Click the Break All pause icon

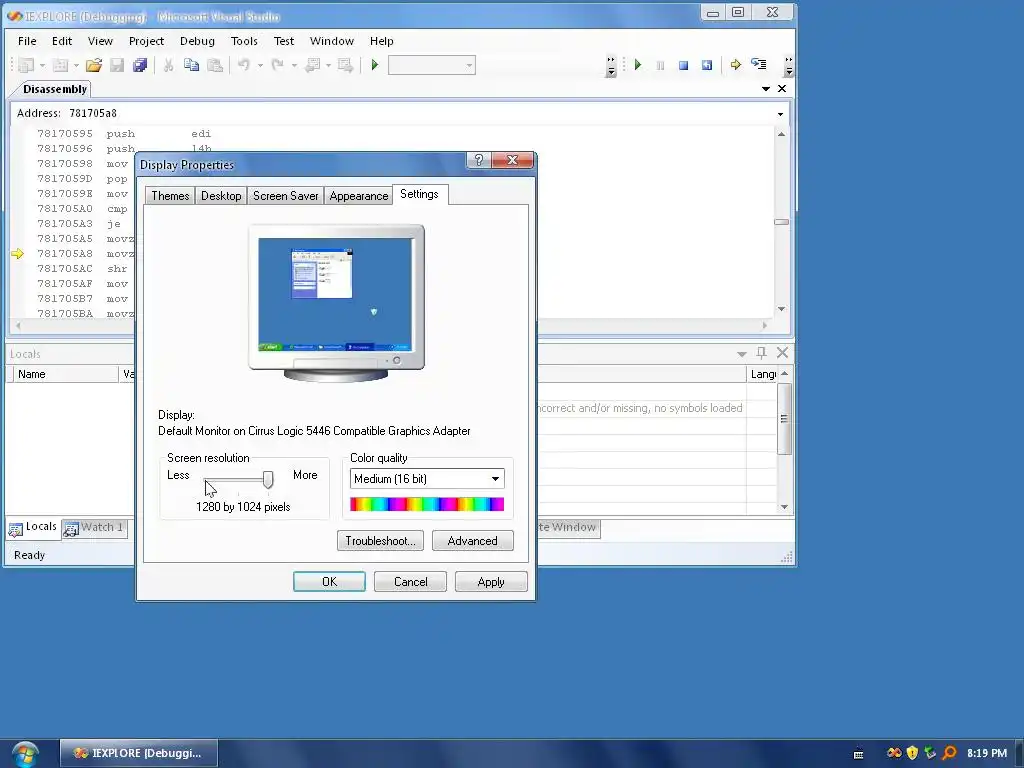660,65
